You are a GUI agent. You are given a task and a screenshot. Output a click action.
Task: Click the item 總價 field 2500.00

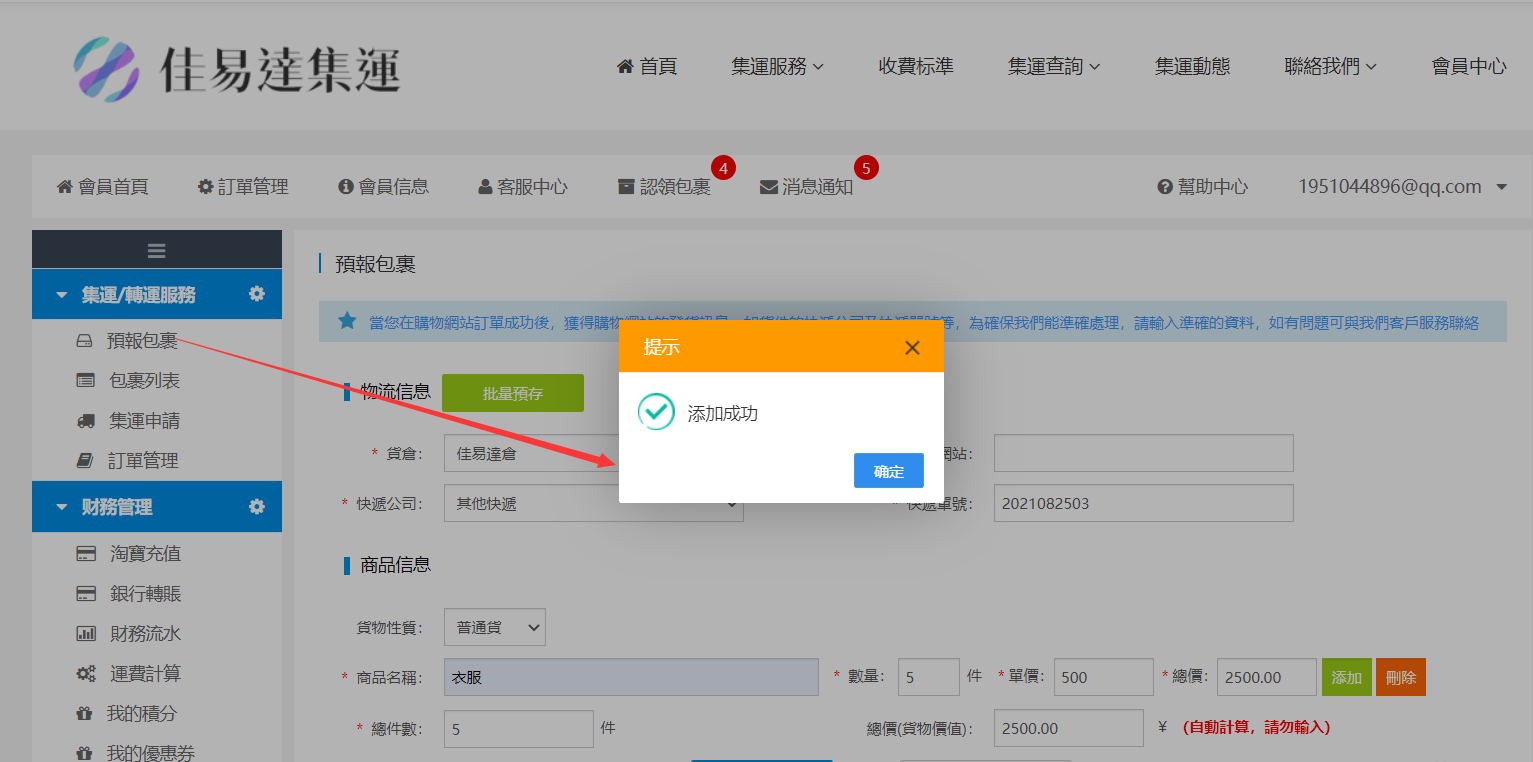pos(1267,677)
